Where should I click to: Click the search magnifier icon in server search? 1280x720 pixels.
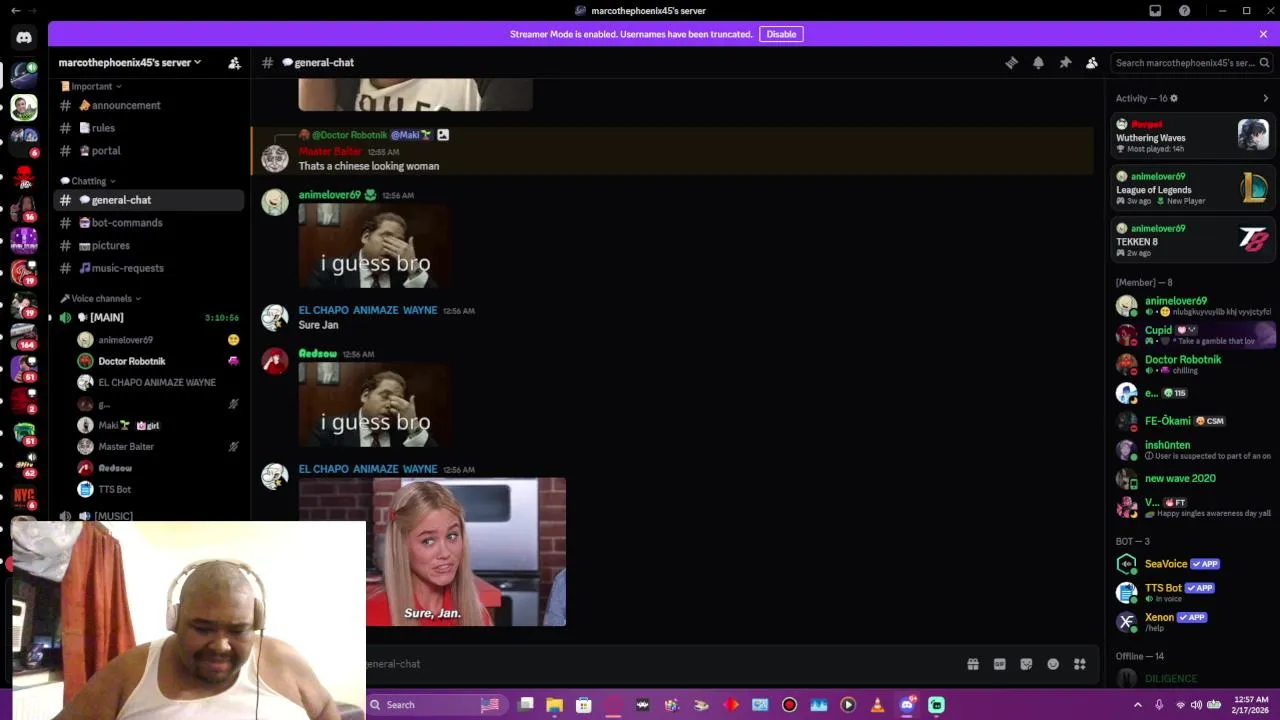click(1264, 63)
